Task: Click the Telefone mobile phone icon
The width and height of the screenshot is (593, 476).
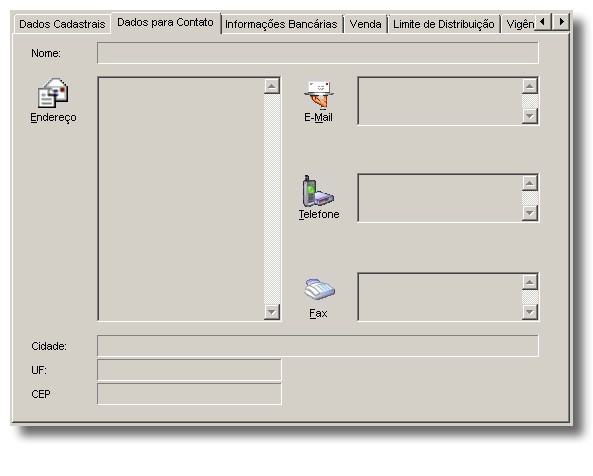Action: tap(318, 191)
